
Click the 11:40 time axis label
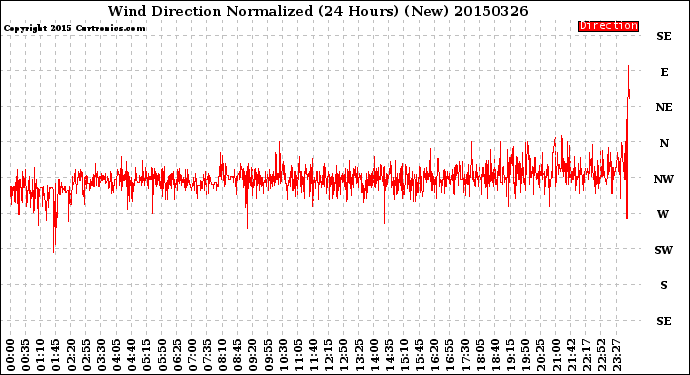(313, 355)
